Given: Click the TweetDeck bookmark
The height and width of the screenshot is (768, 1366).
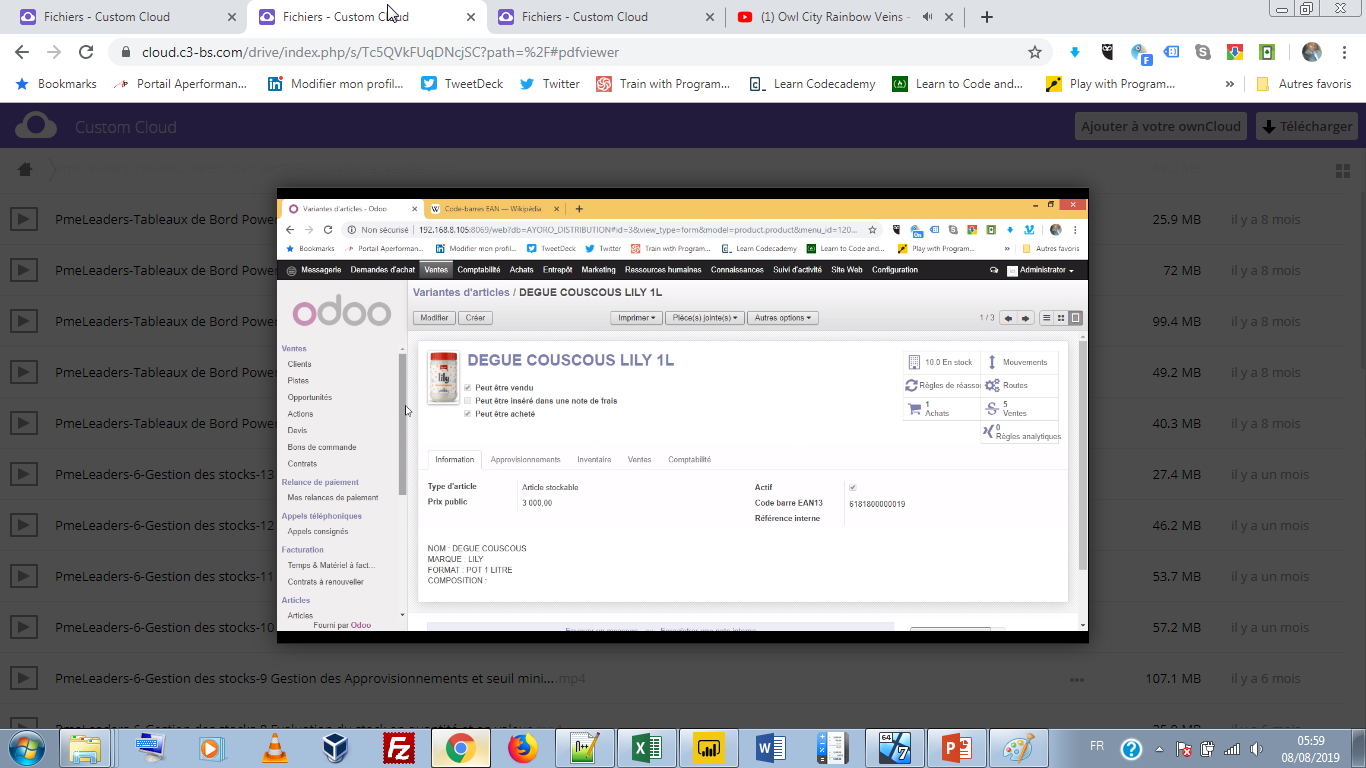Looking at the screenshot, I should (x=464, y=84).
